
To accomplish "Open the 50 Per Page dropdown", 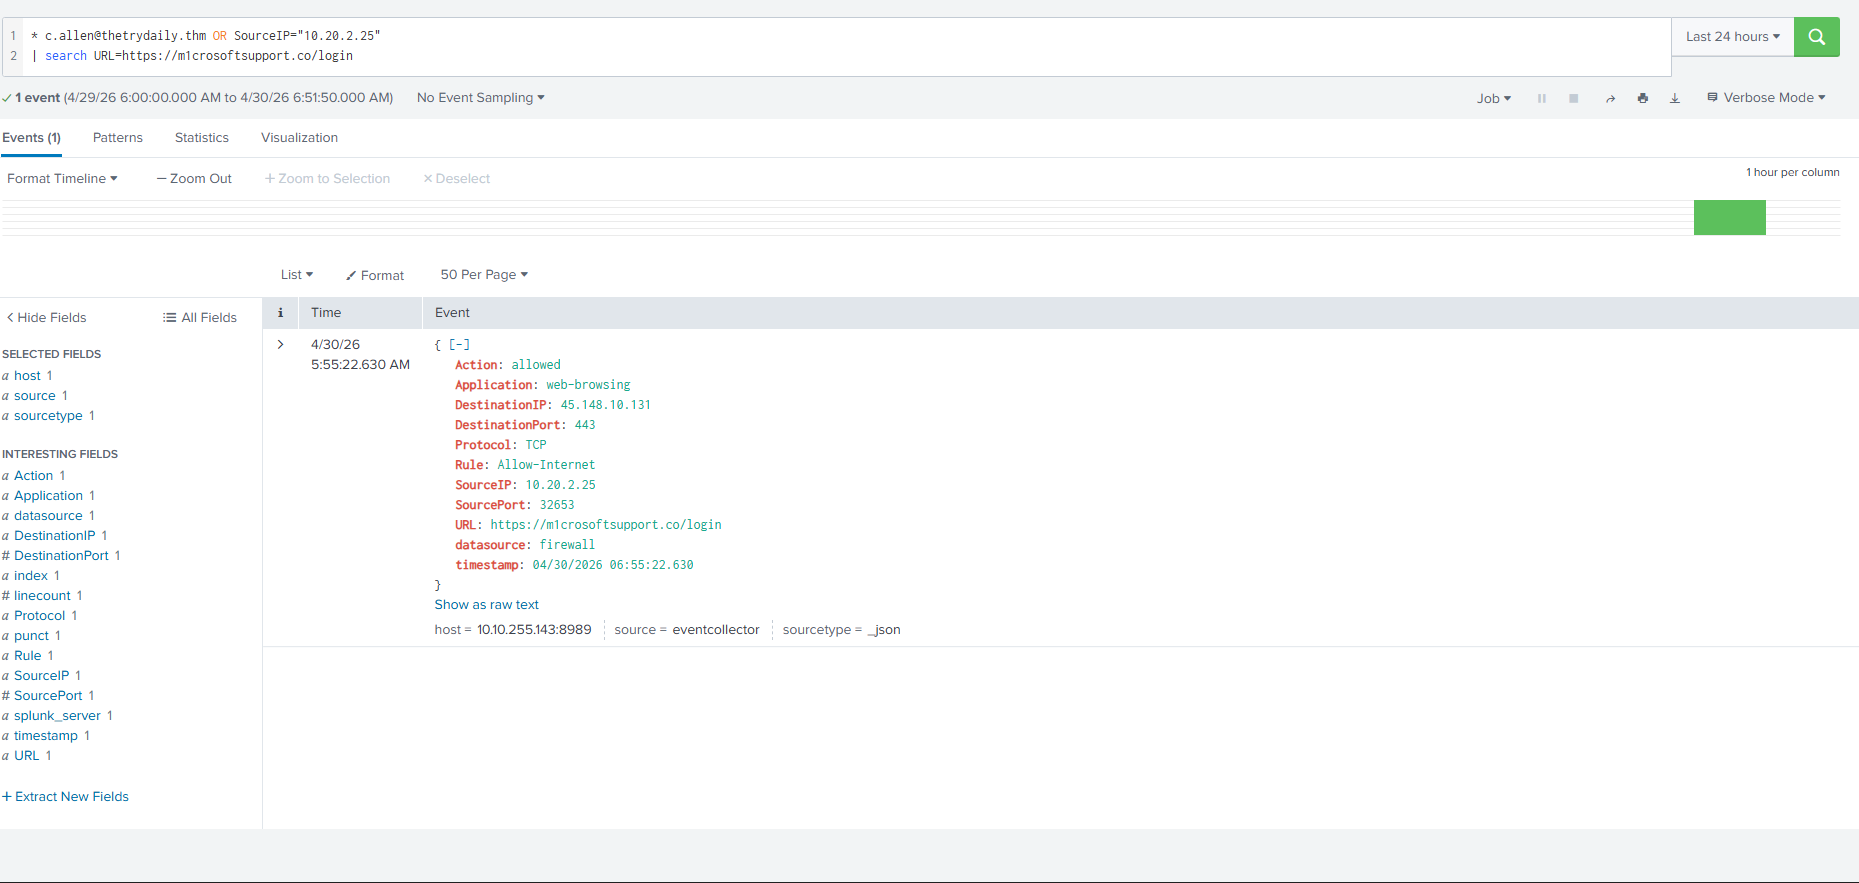I will point(484,275).
